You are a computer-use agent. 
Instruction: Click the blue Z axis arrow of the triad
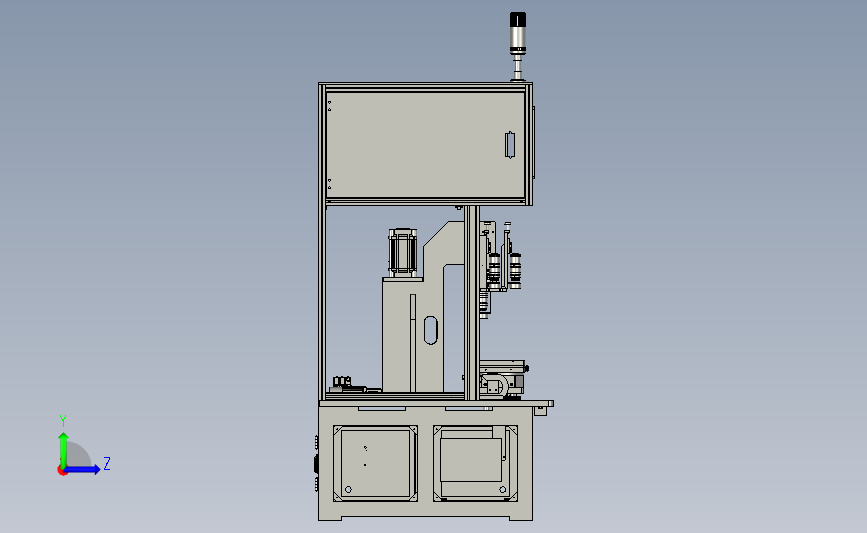pyautogui.click(x=83, y=470)
